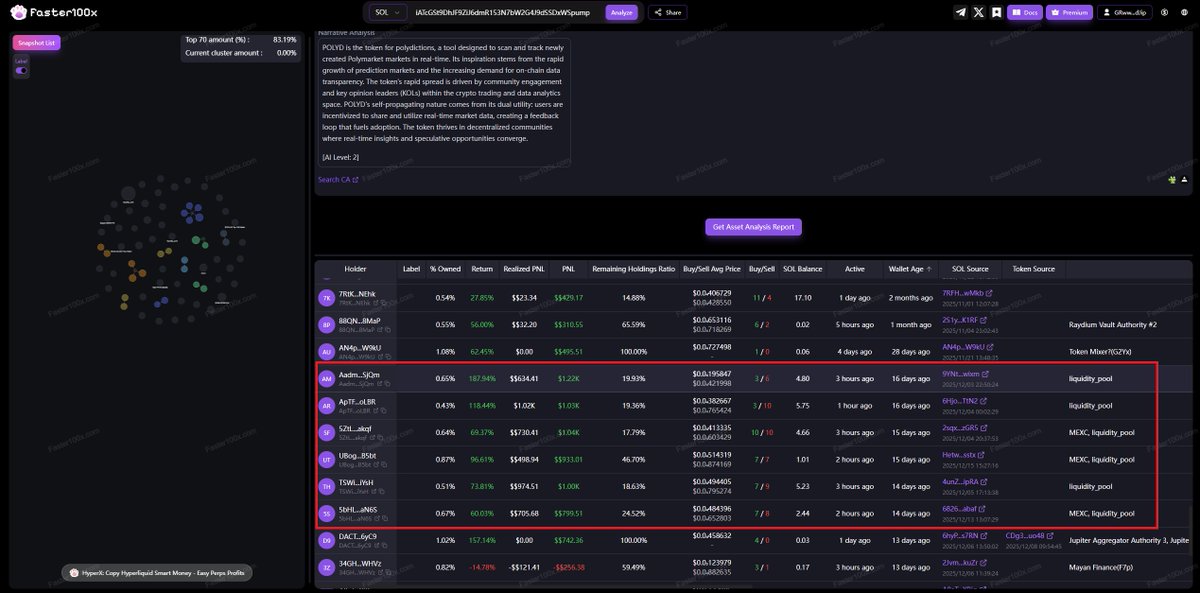Click the D9 avatar badge for DACT...6yC9
The image size is (1200, 593).
click(326, 541)
